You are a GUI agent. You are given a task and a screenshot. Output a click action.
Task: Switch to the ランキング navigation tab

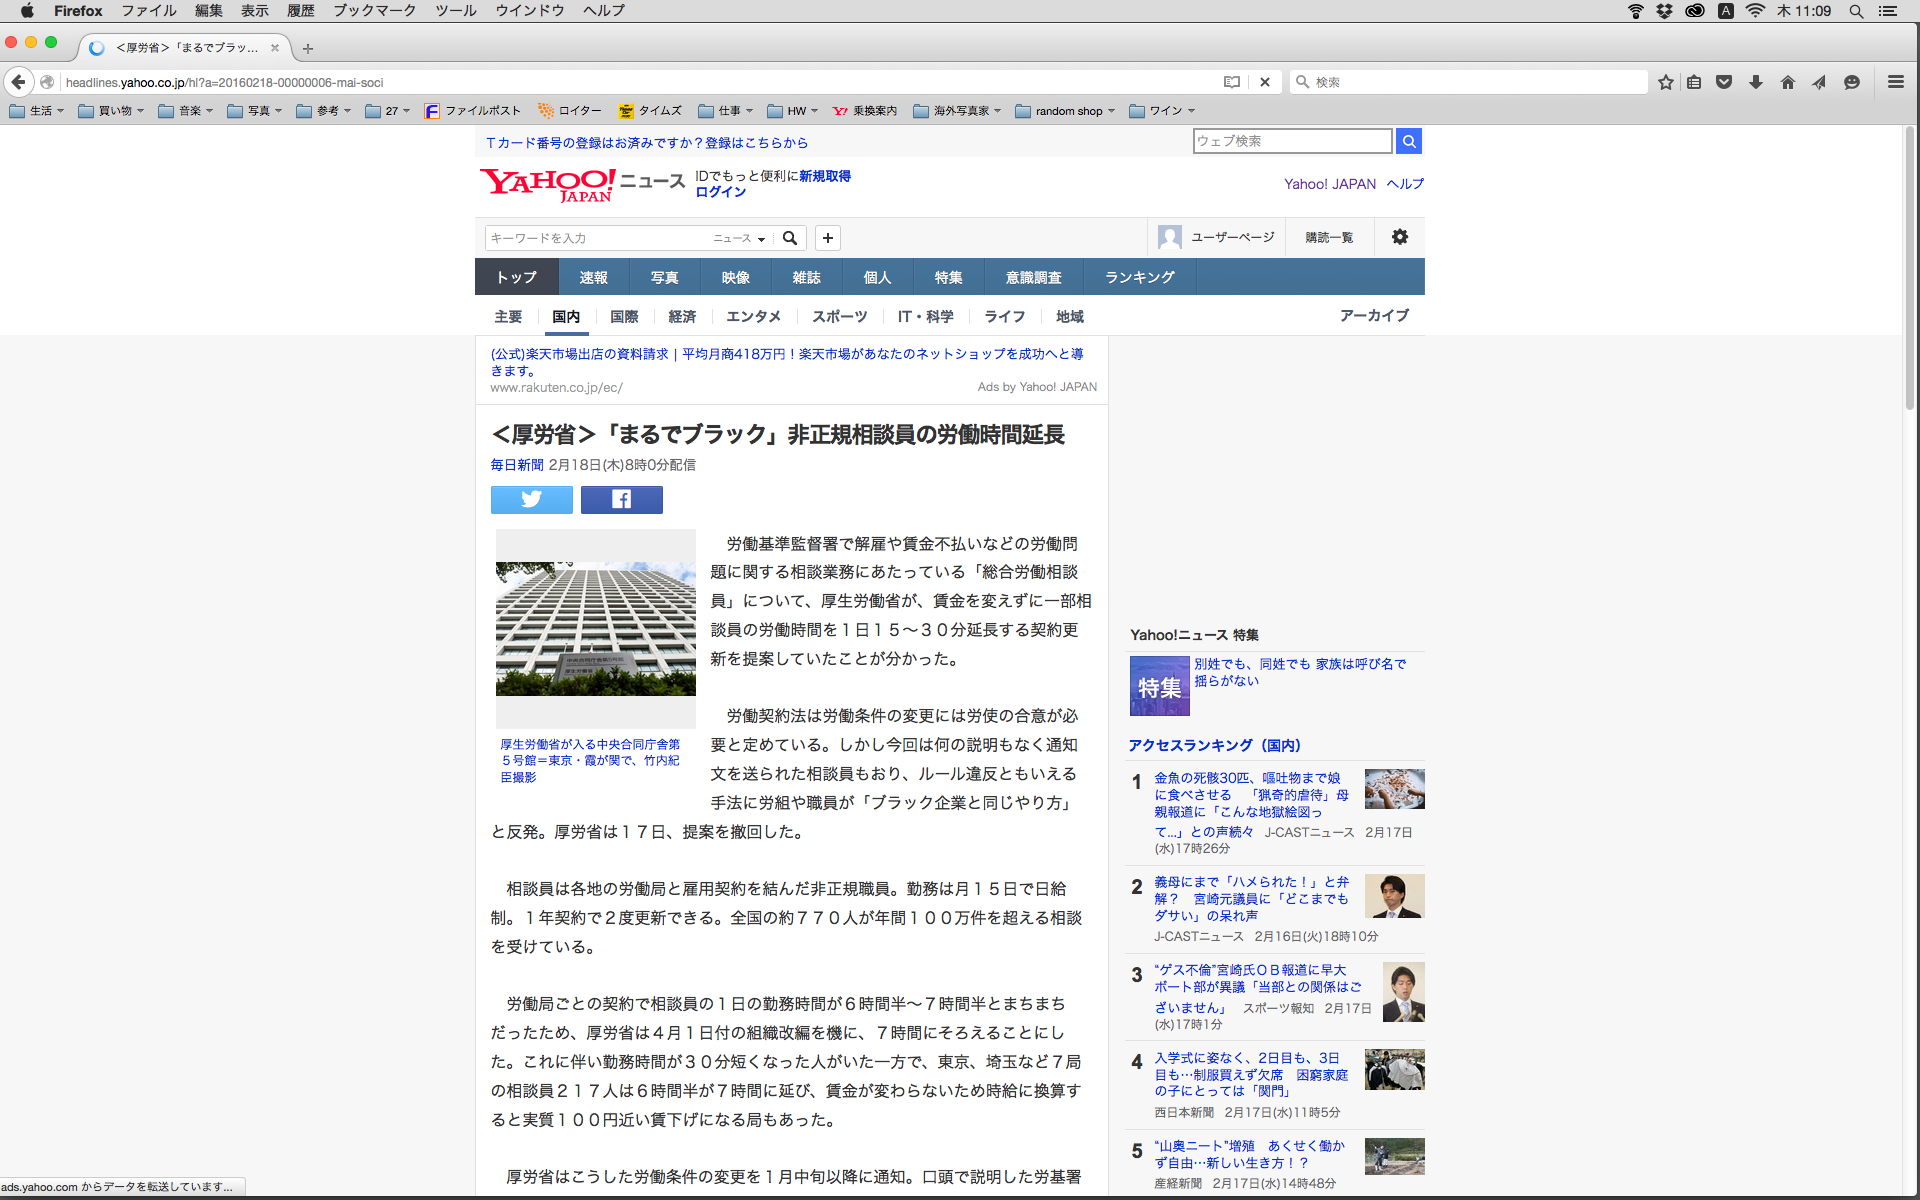tap(1139, 277)
